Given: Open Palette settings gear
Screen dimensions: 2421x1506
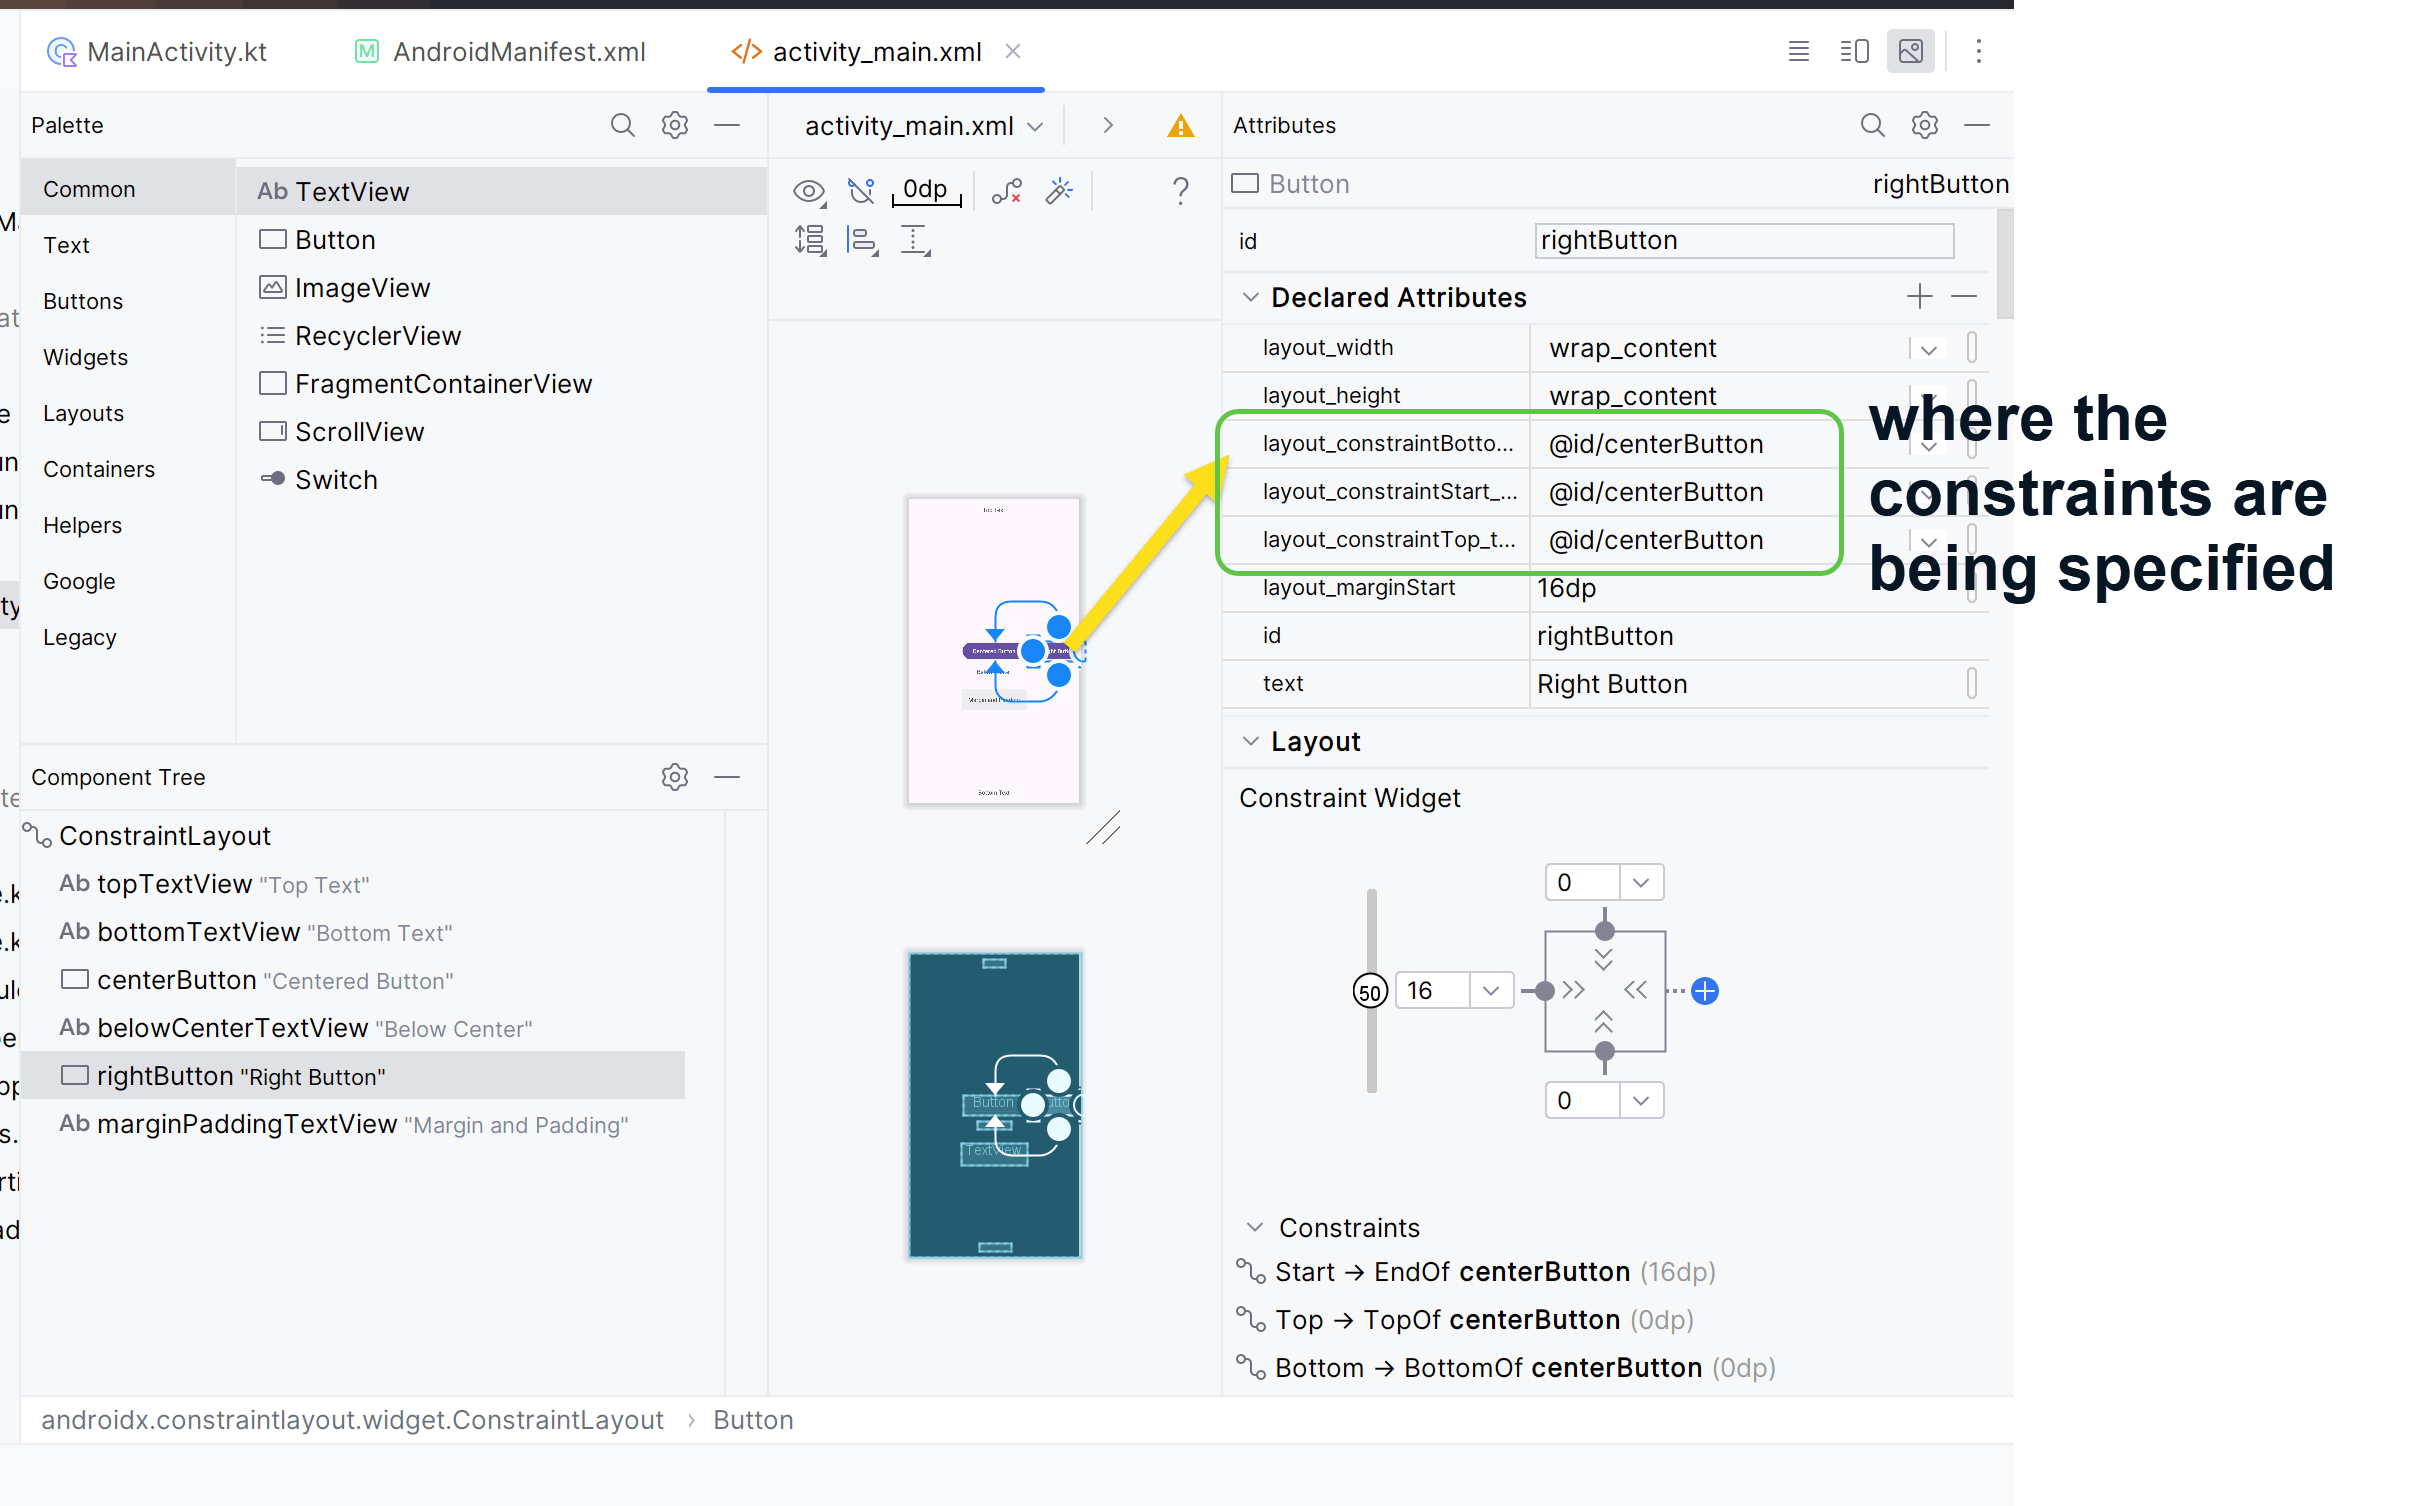Looking at the screenshot, I should tap(675, 125).
